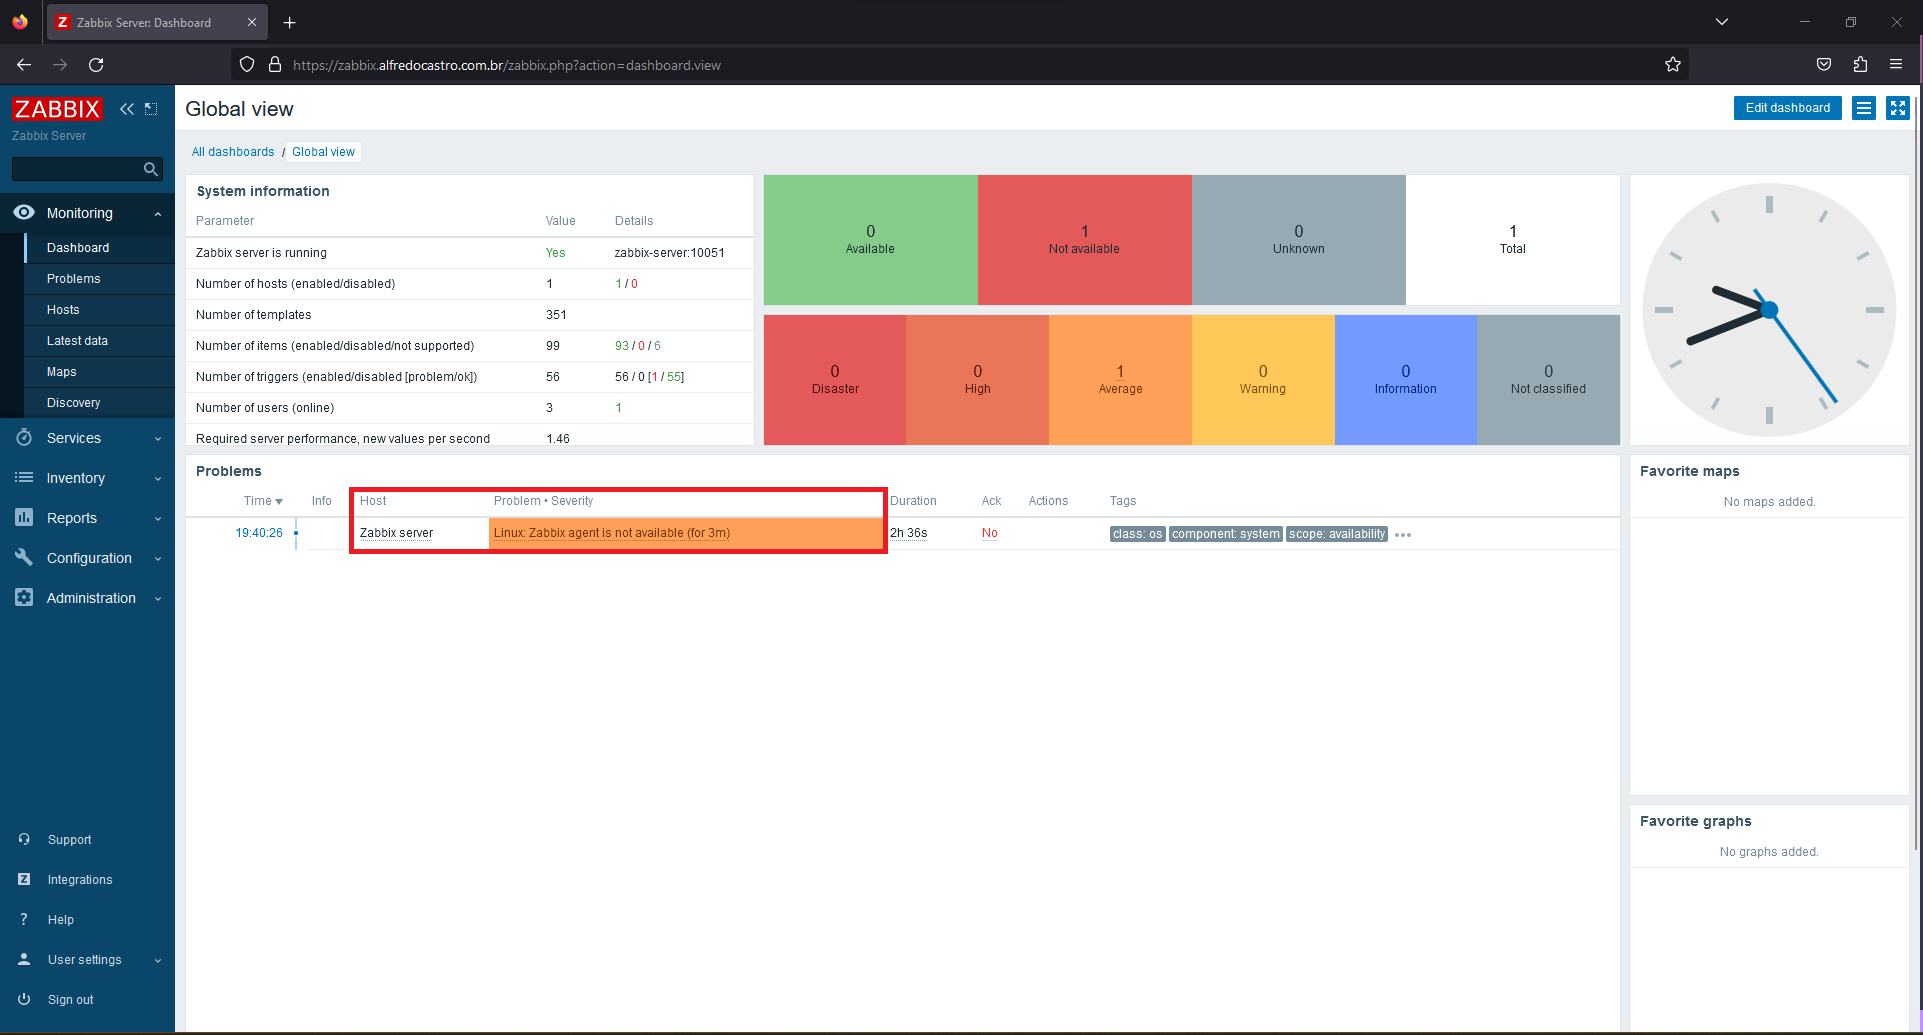Open the Problems menu item
Viewport: 1923px width, 1035px height.
(x=73, y=279)
